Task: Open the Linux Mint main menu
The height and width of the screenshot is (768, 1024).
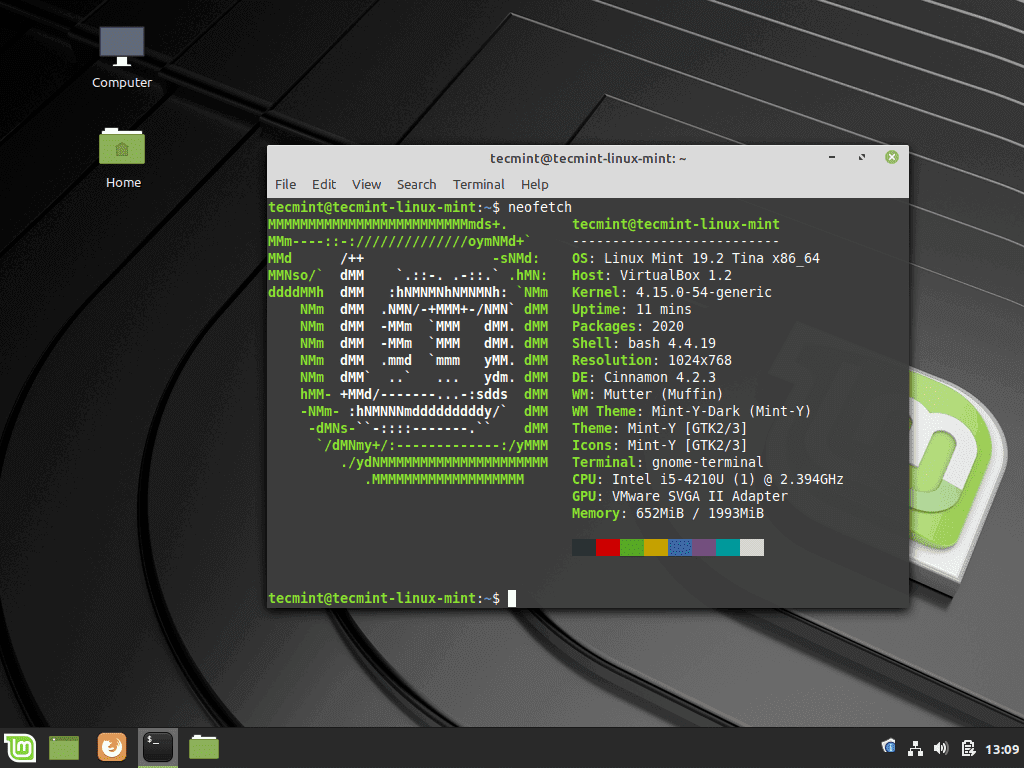Action: [20, 747]
